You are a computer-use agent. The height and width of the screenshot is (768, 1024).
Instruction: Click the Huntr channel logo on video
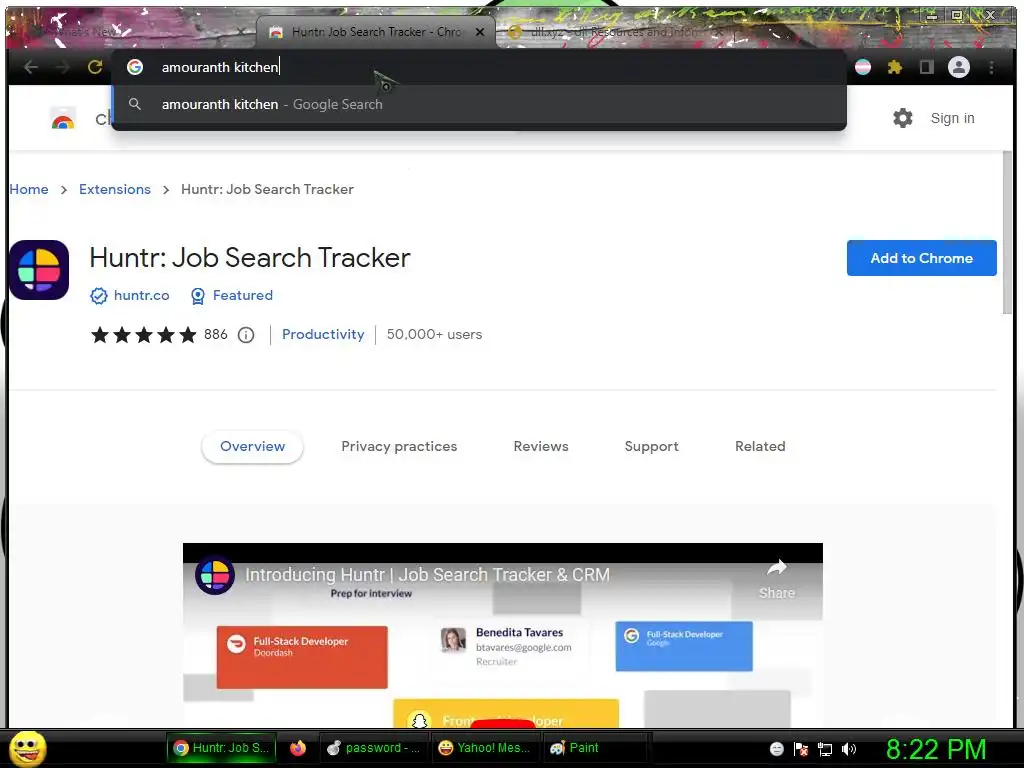[214, 575]
